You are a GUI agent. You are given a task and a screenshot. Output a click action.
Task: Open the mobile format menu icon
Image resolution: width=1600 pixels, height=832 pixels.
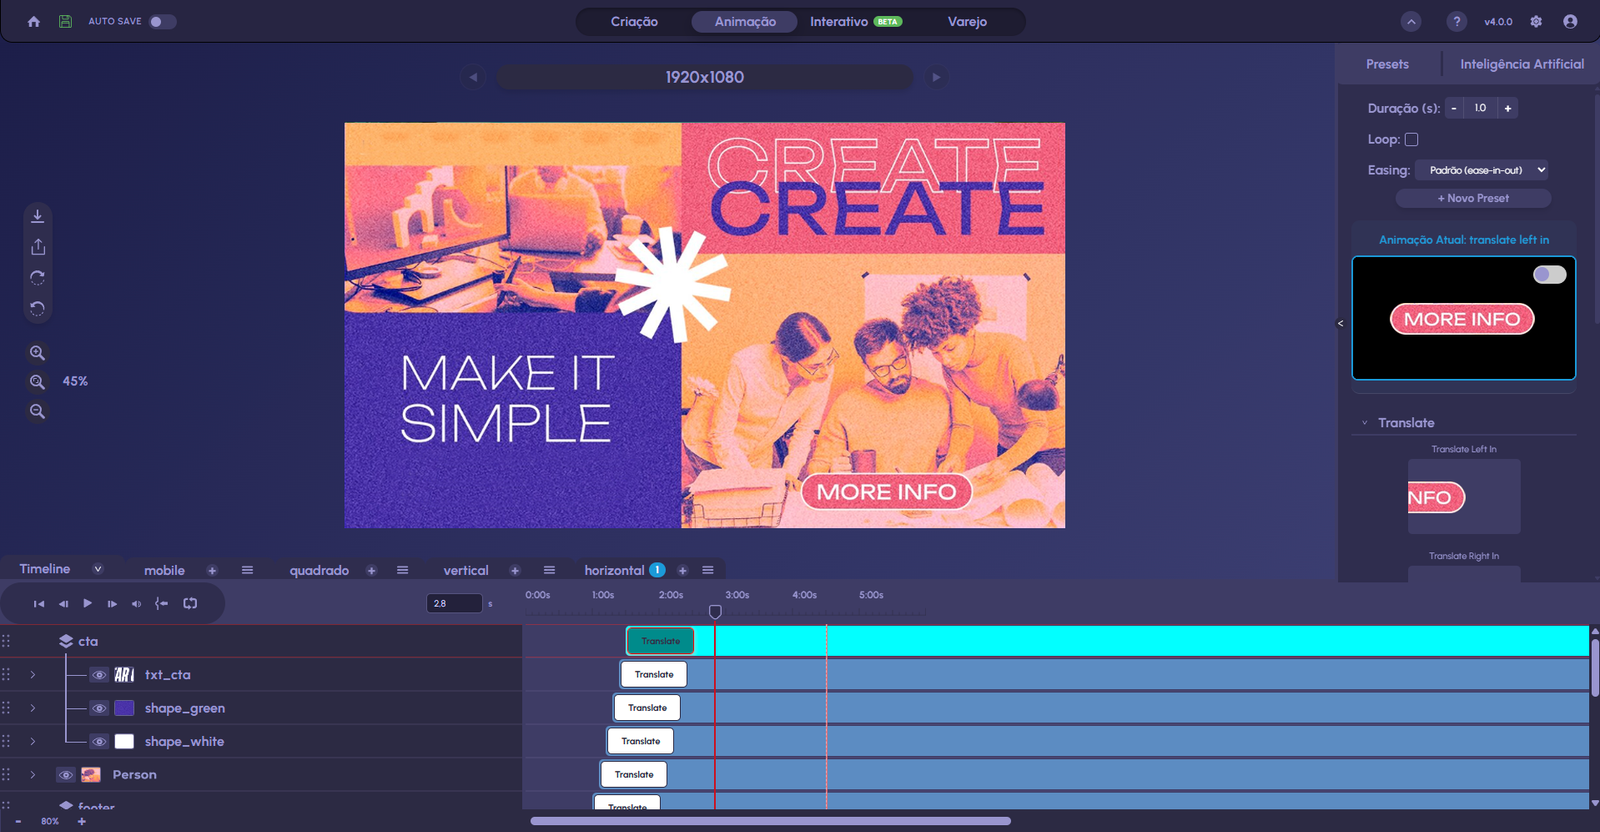[247, 570]
